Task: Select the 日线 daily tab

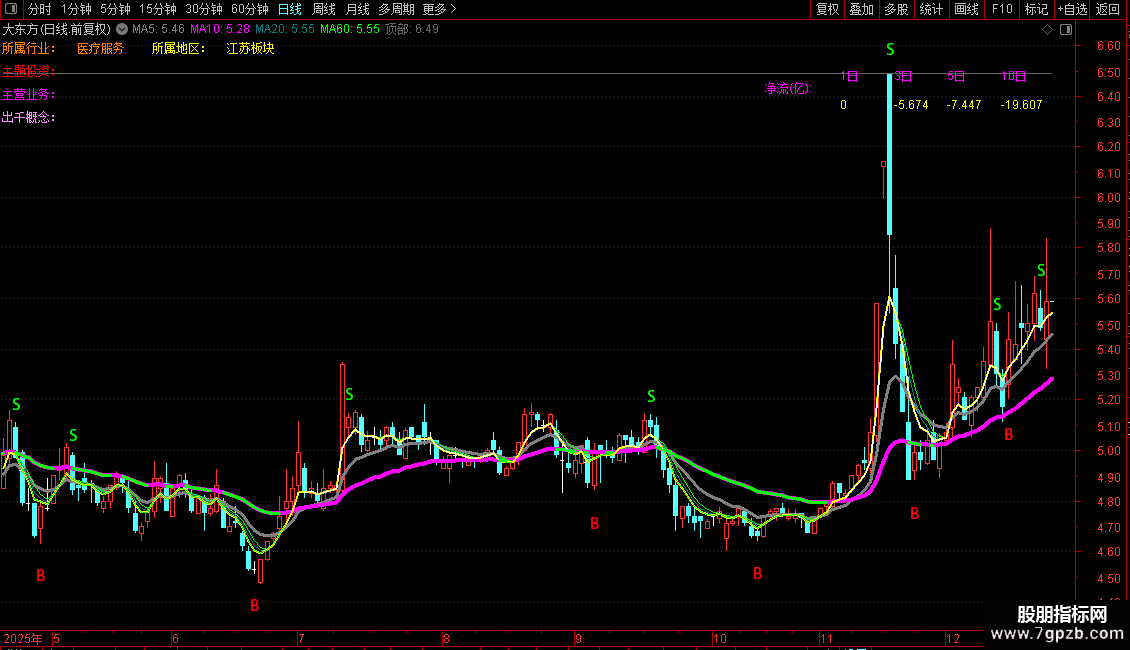Action: click(290, 9)
